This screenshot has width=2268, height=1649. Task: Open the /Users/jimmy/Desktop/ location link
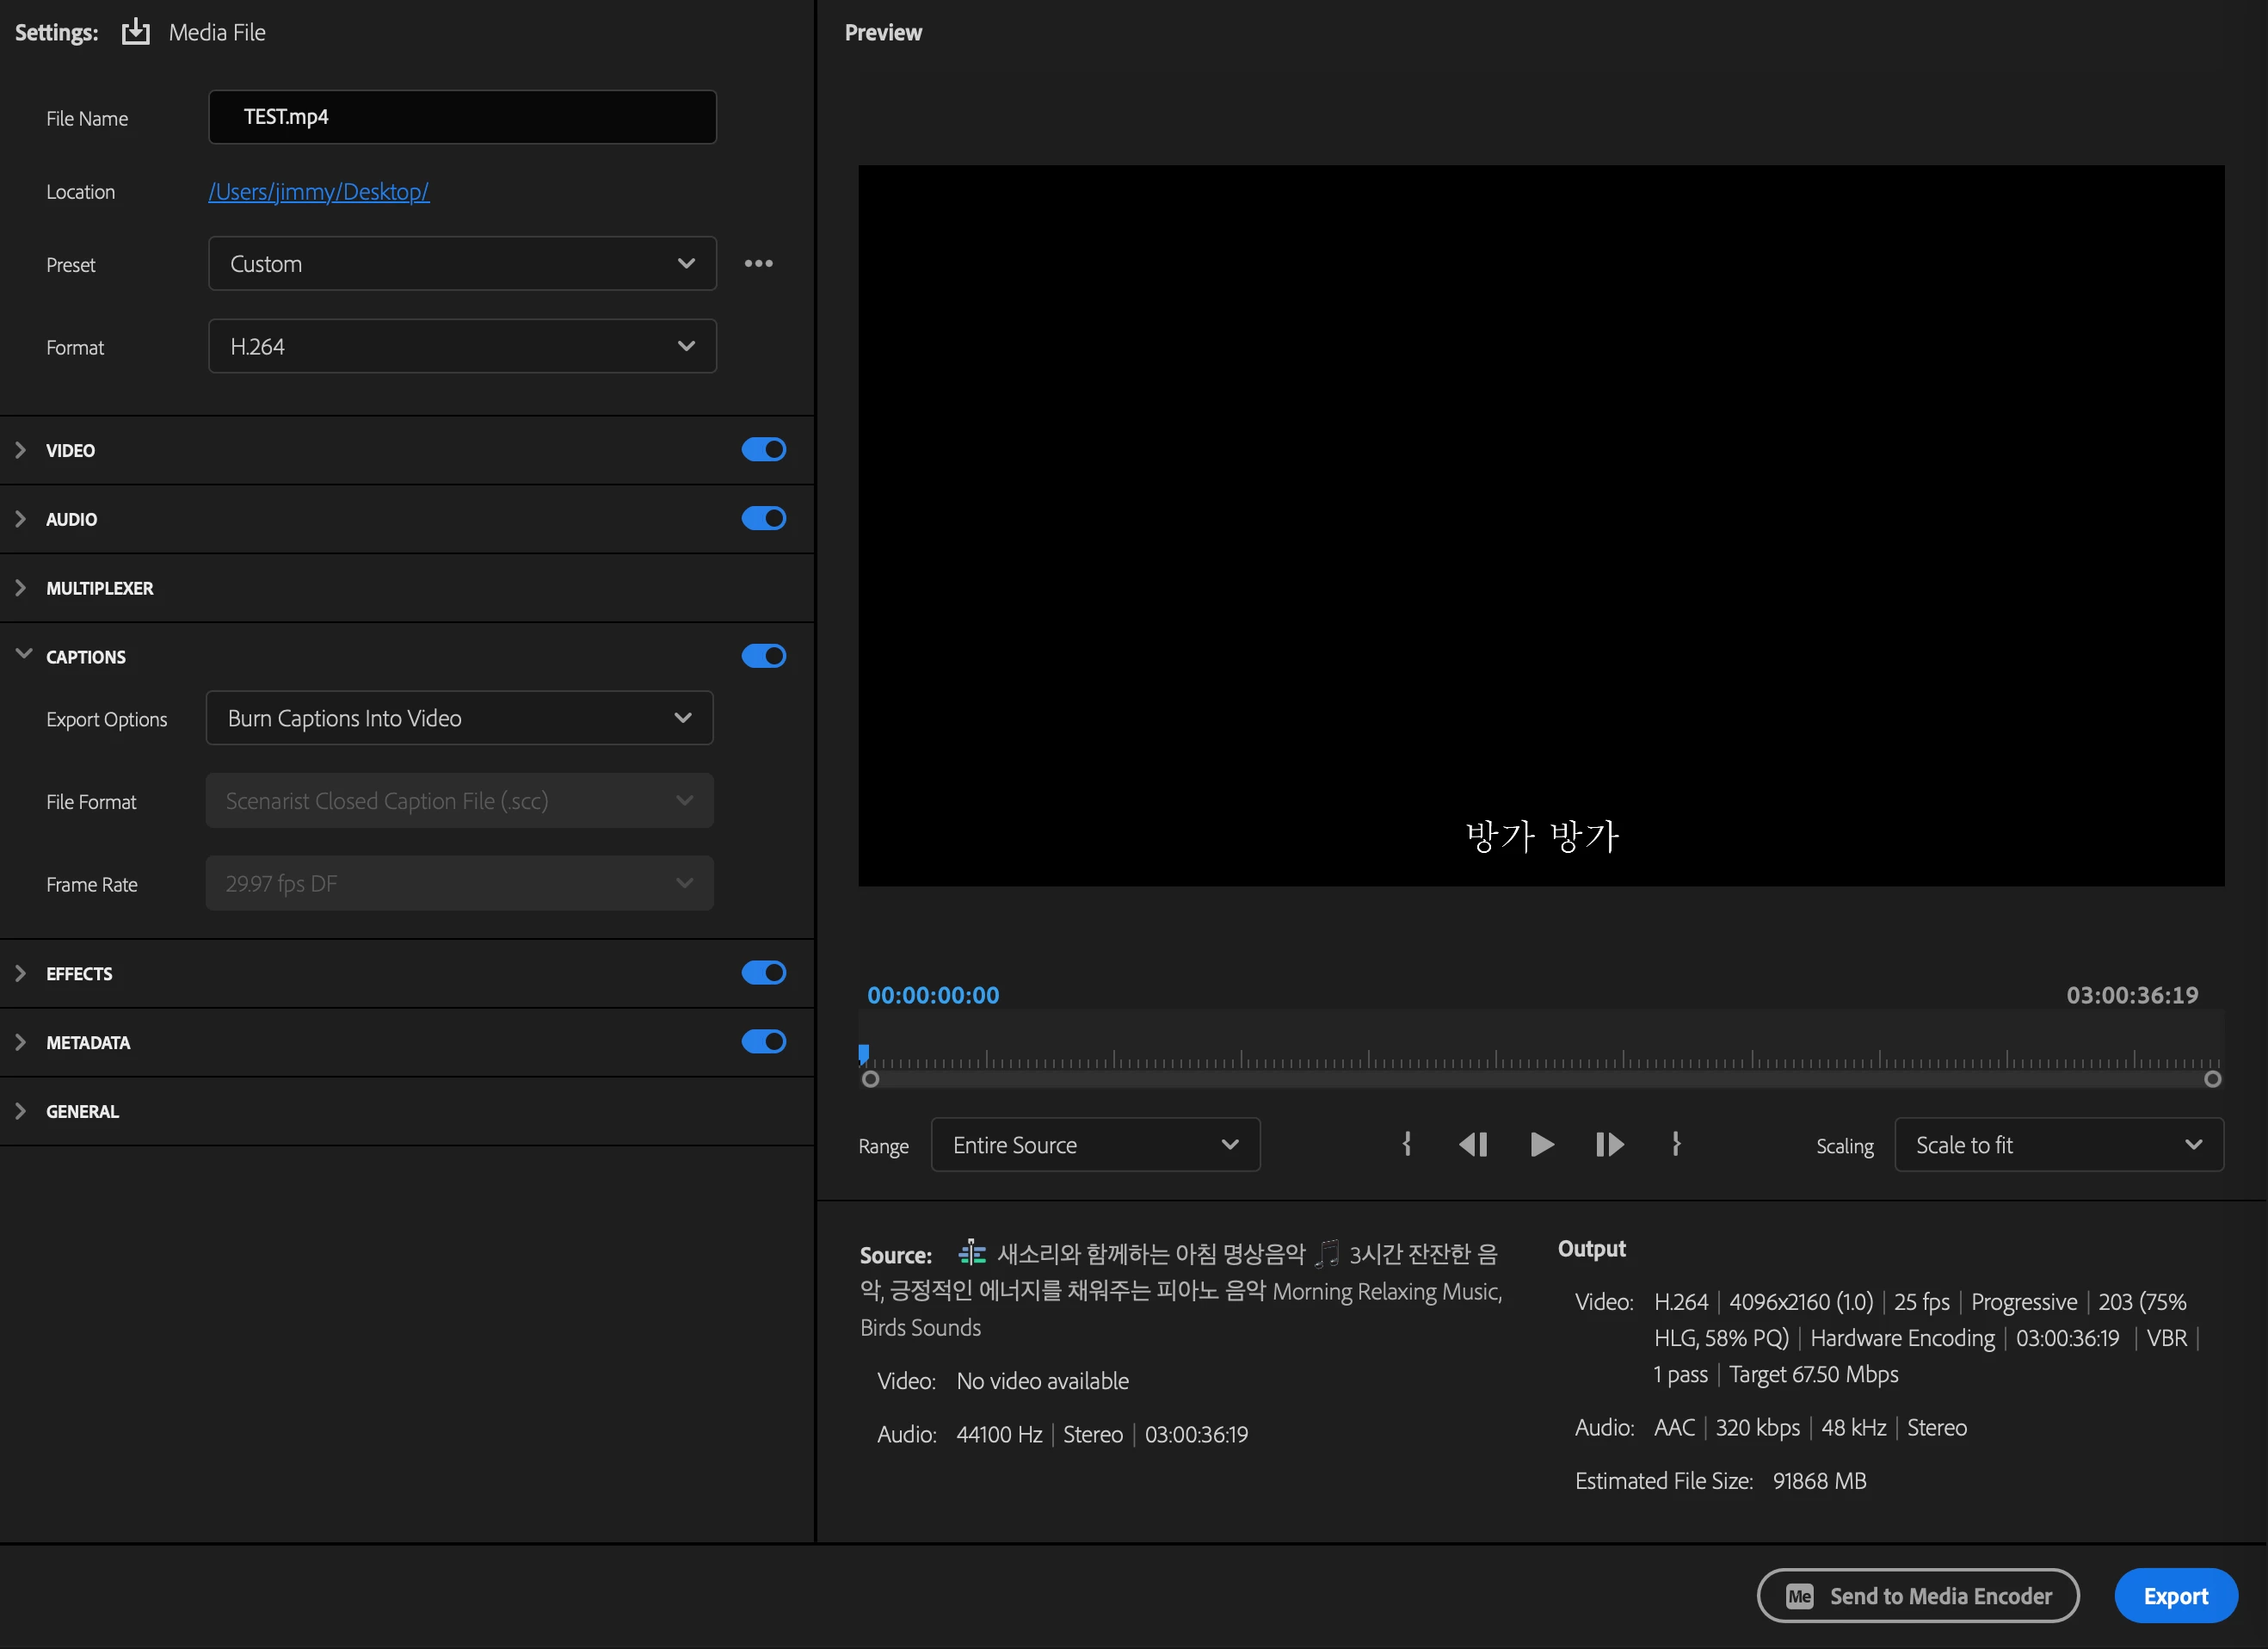point(318,191)
